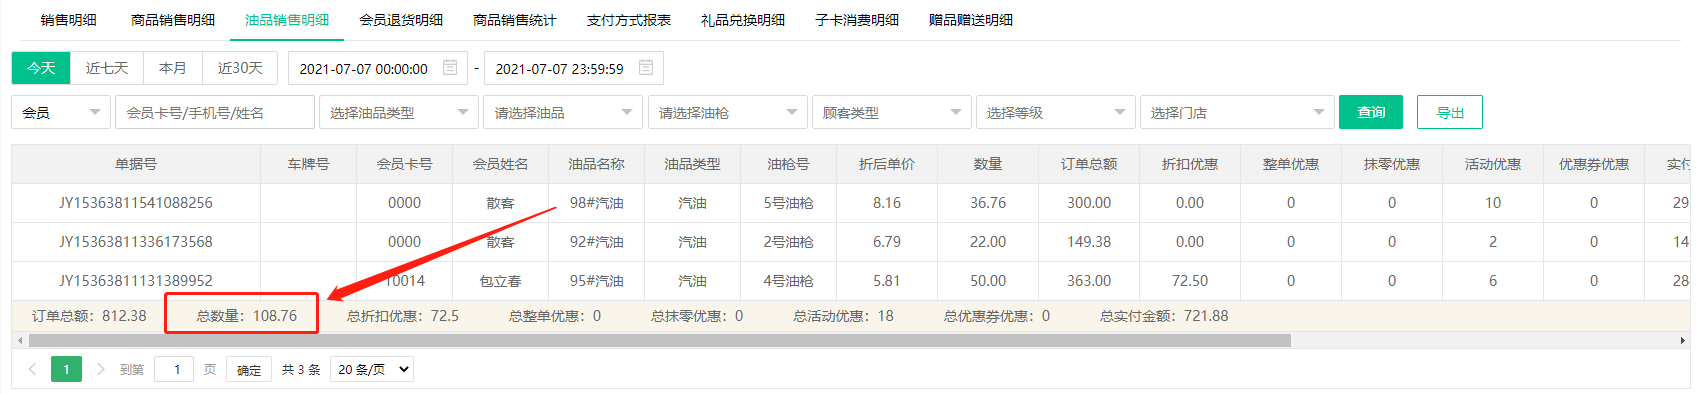The image size is (1701, 394).
Task: Click start datetime 2021-07-07 00:00:00 field
Action: tap(378, 68)
